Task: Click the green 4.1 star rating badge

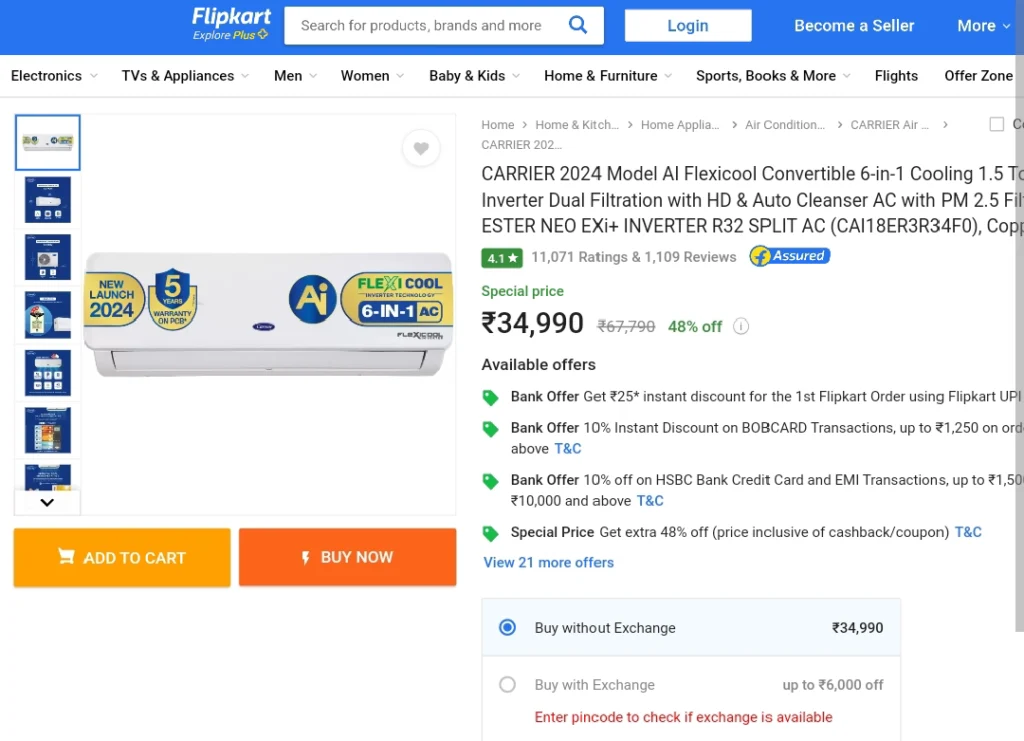Action: 502,258
